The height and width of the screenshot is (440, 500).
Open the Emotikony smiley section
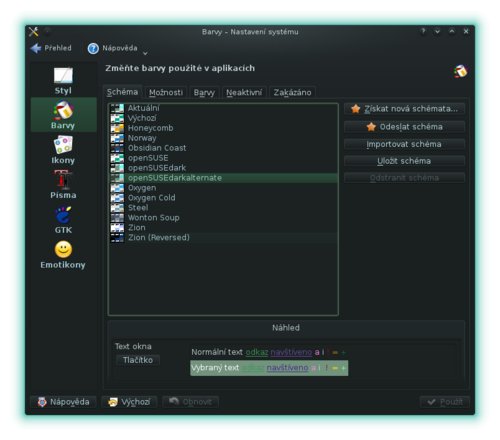63,255
